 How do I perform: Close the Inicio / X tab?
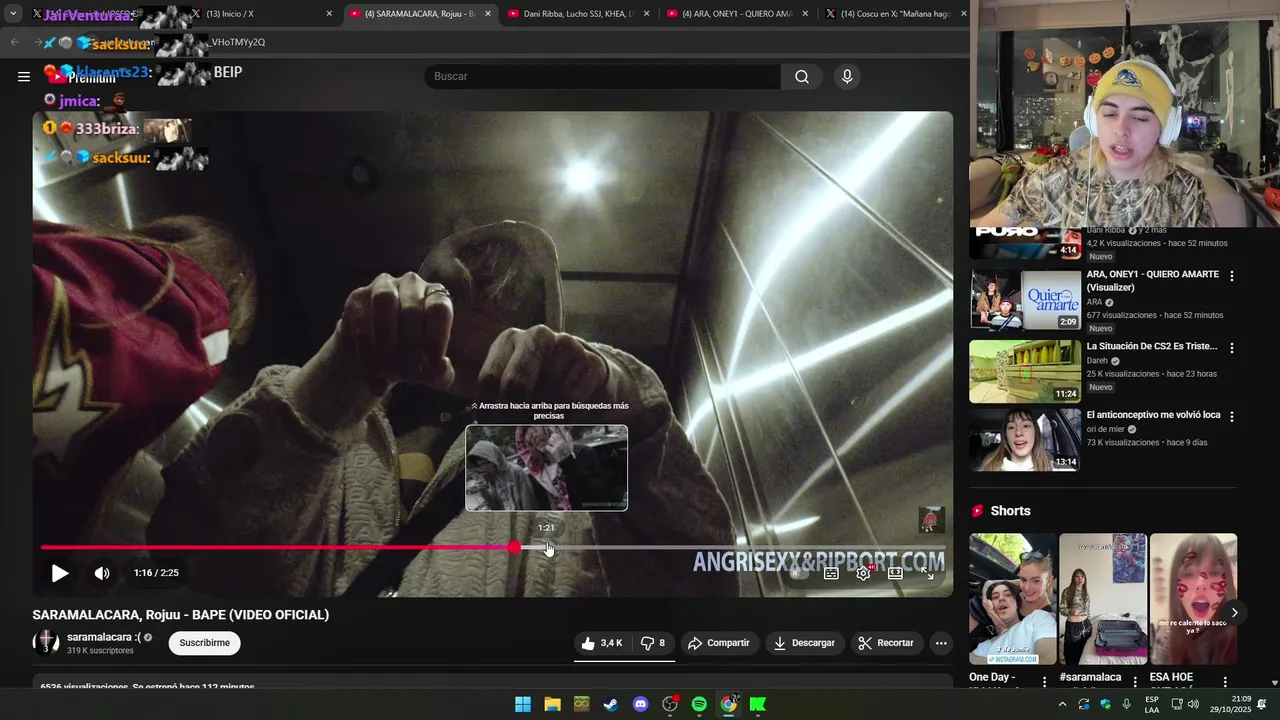click(x=329, y=14)
